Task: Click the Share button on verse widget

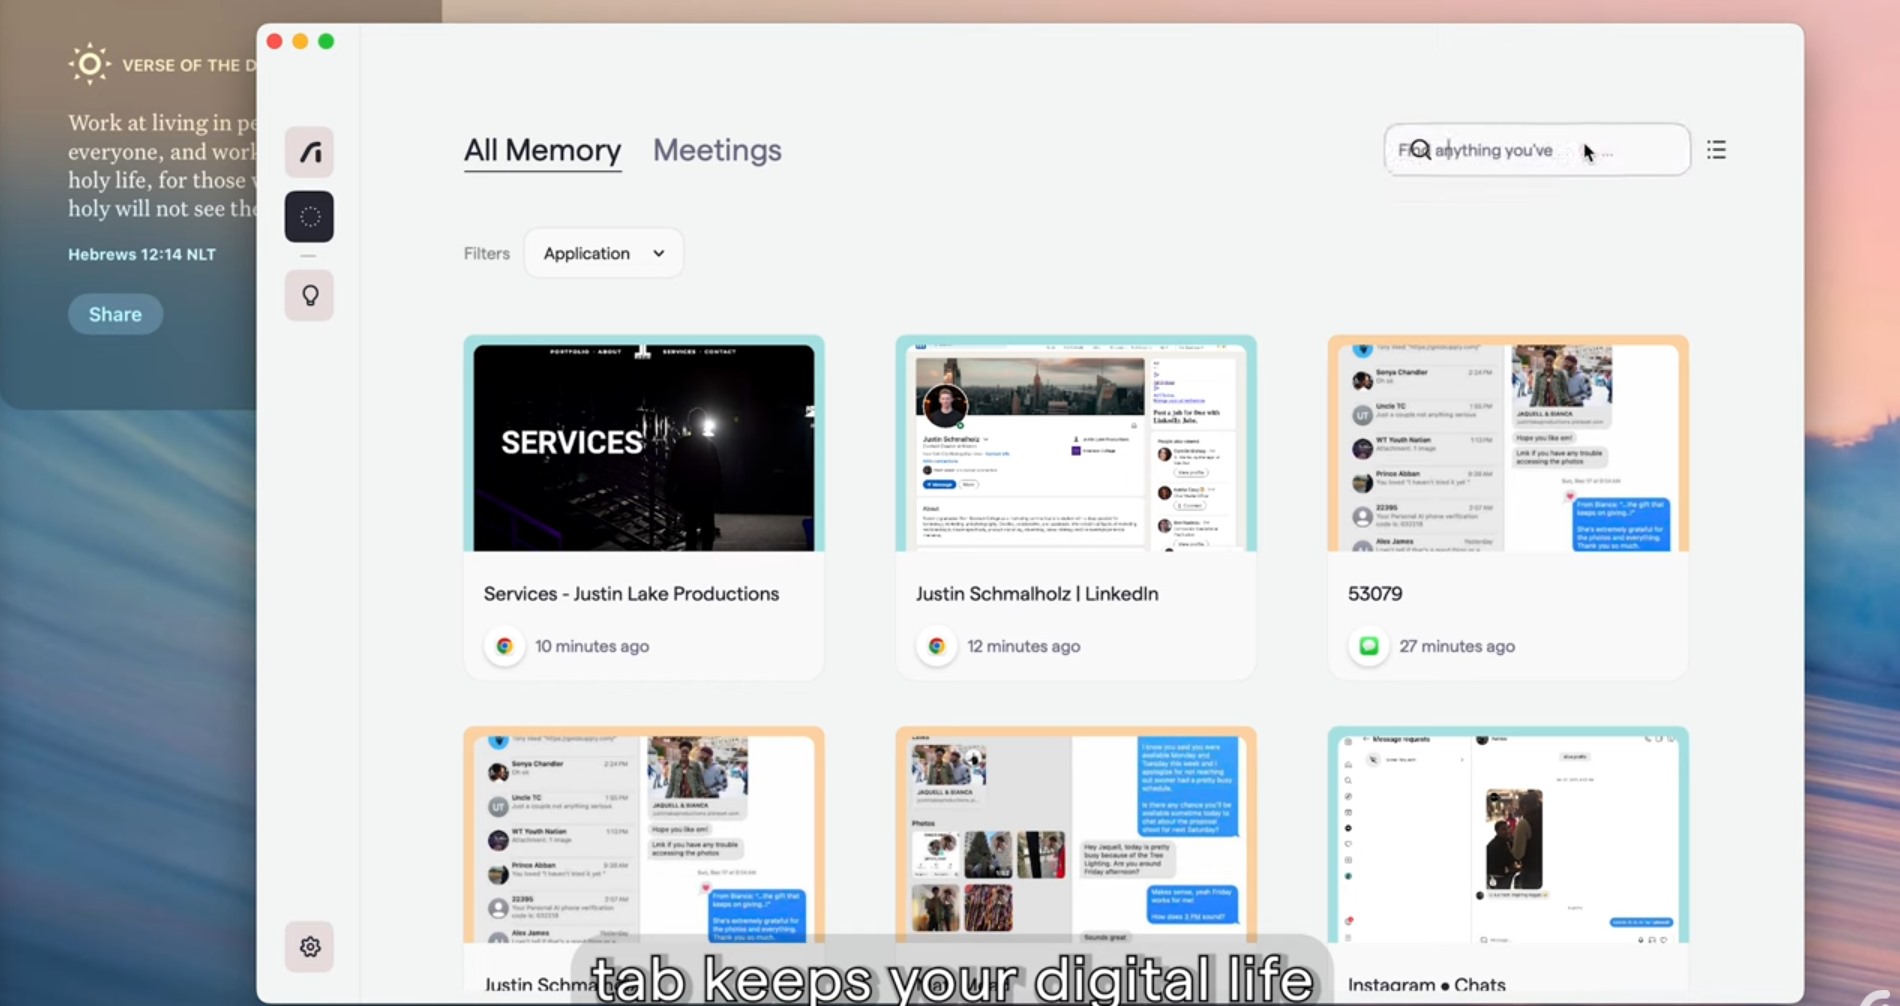Action: [115, 314]
